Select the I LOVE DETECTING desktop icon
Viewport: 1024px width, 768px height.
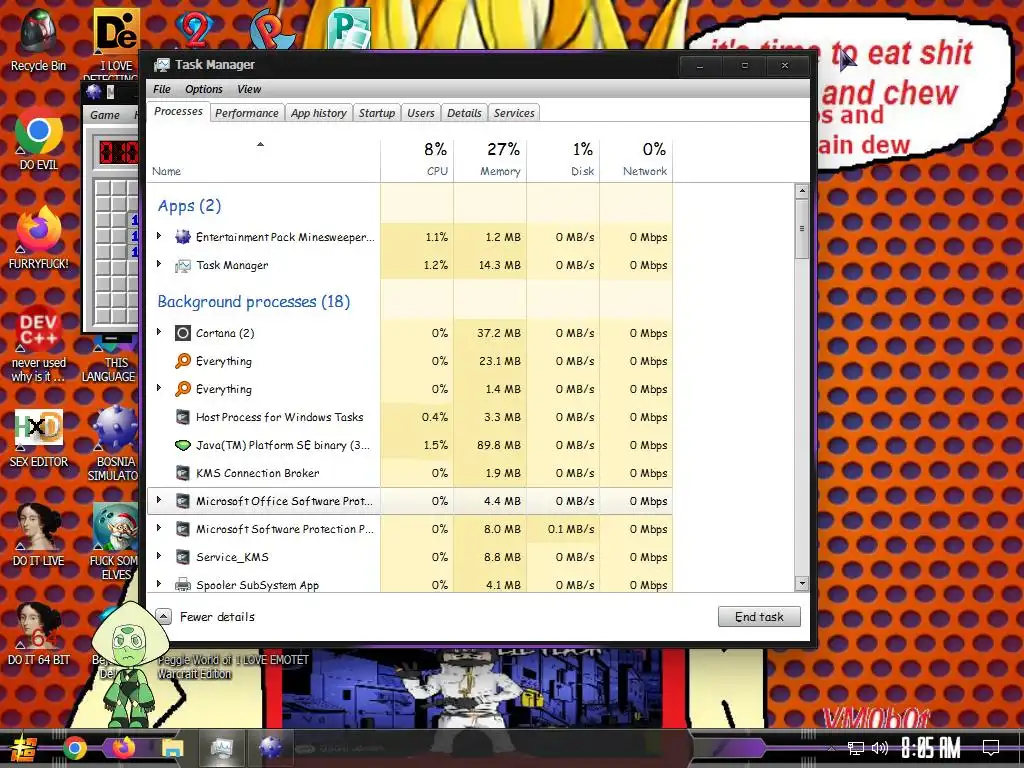pyautogui.click(x=116, y=31)
